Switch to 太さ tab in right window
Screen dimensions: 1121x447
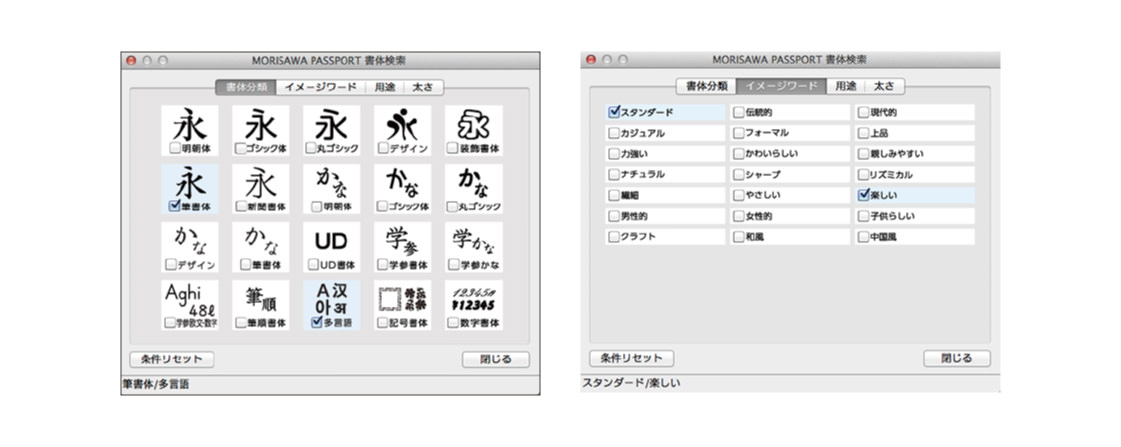click(884, 86)
